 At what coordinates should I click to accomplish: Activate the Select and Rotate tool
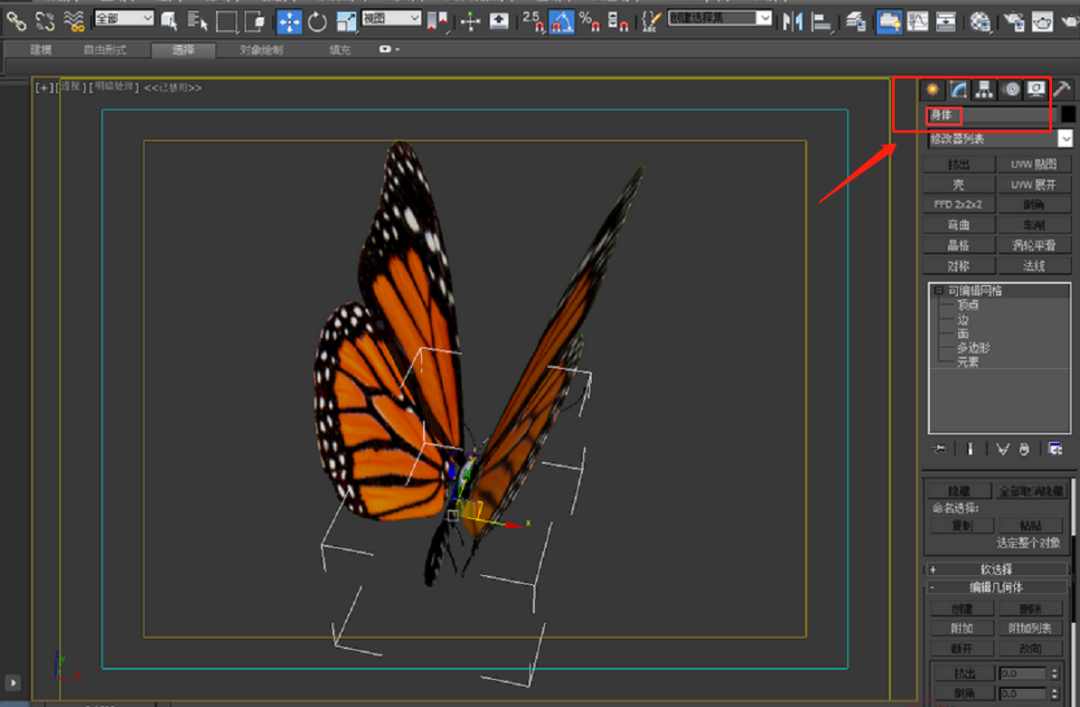[318, 21]
